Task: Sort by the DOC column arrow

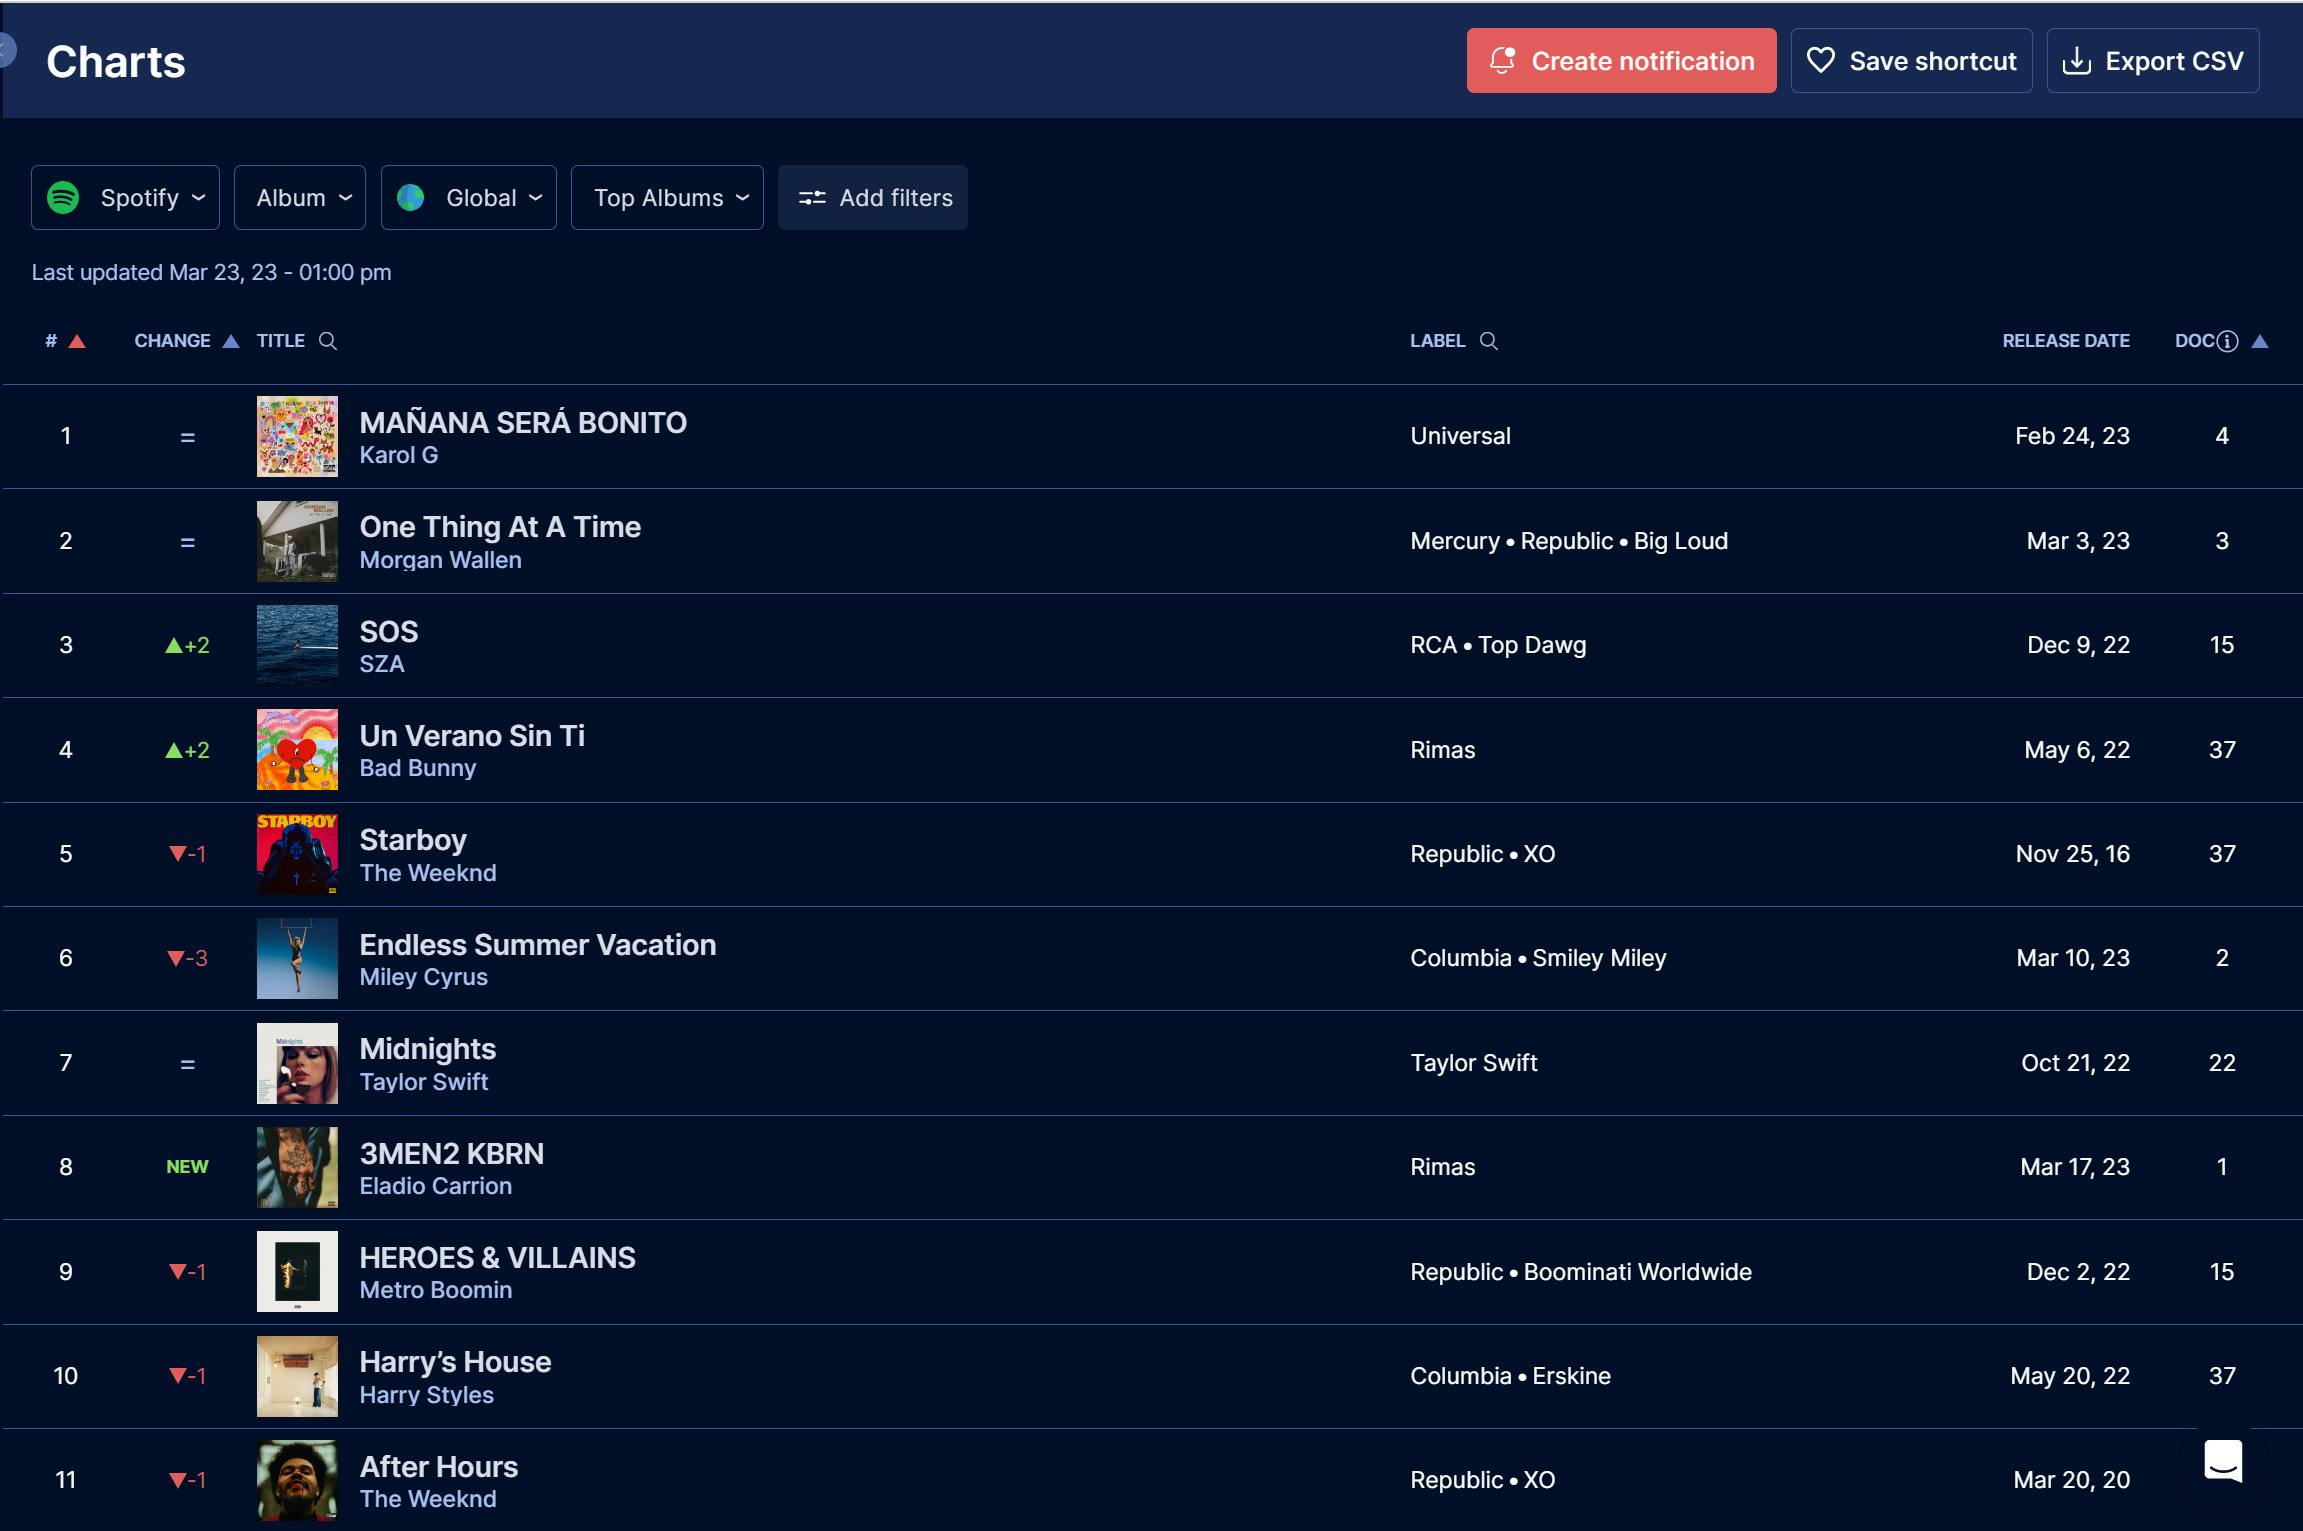Action: pos(2260,341)
